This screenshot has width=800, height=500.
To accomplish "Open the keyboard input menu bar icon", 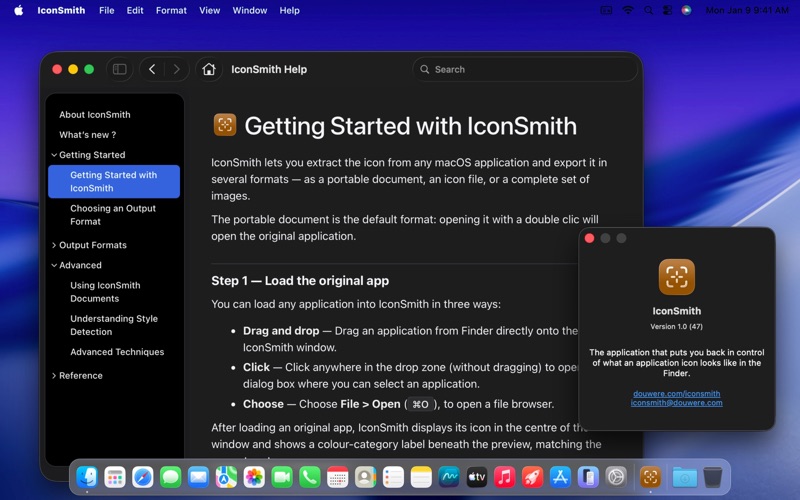I will [606, 10].
